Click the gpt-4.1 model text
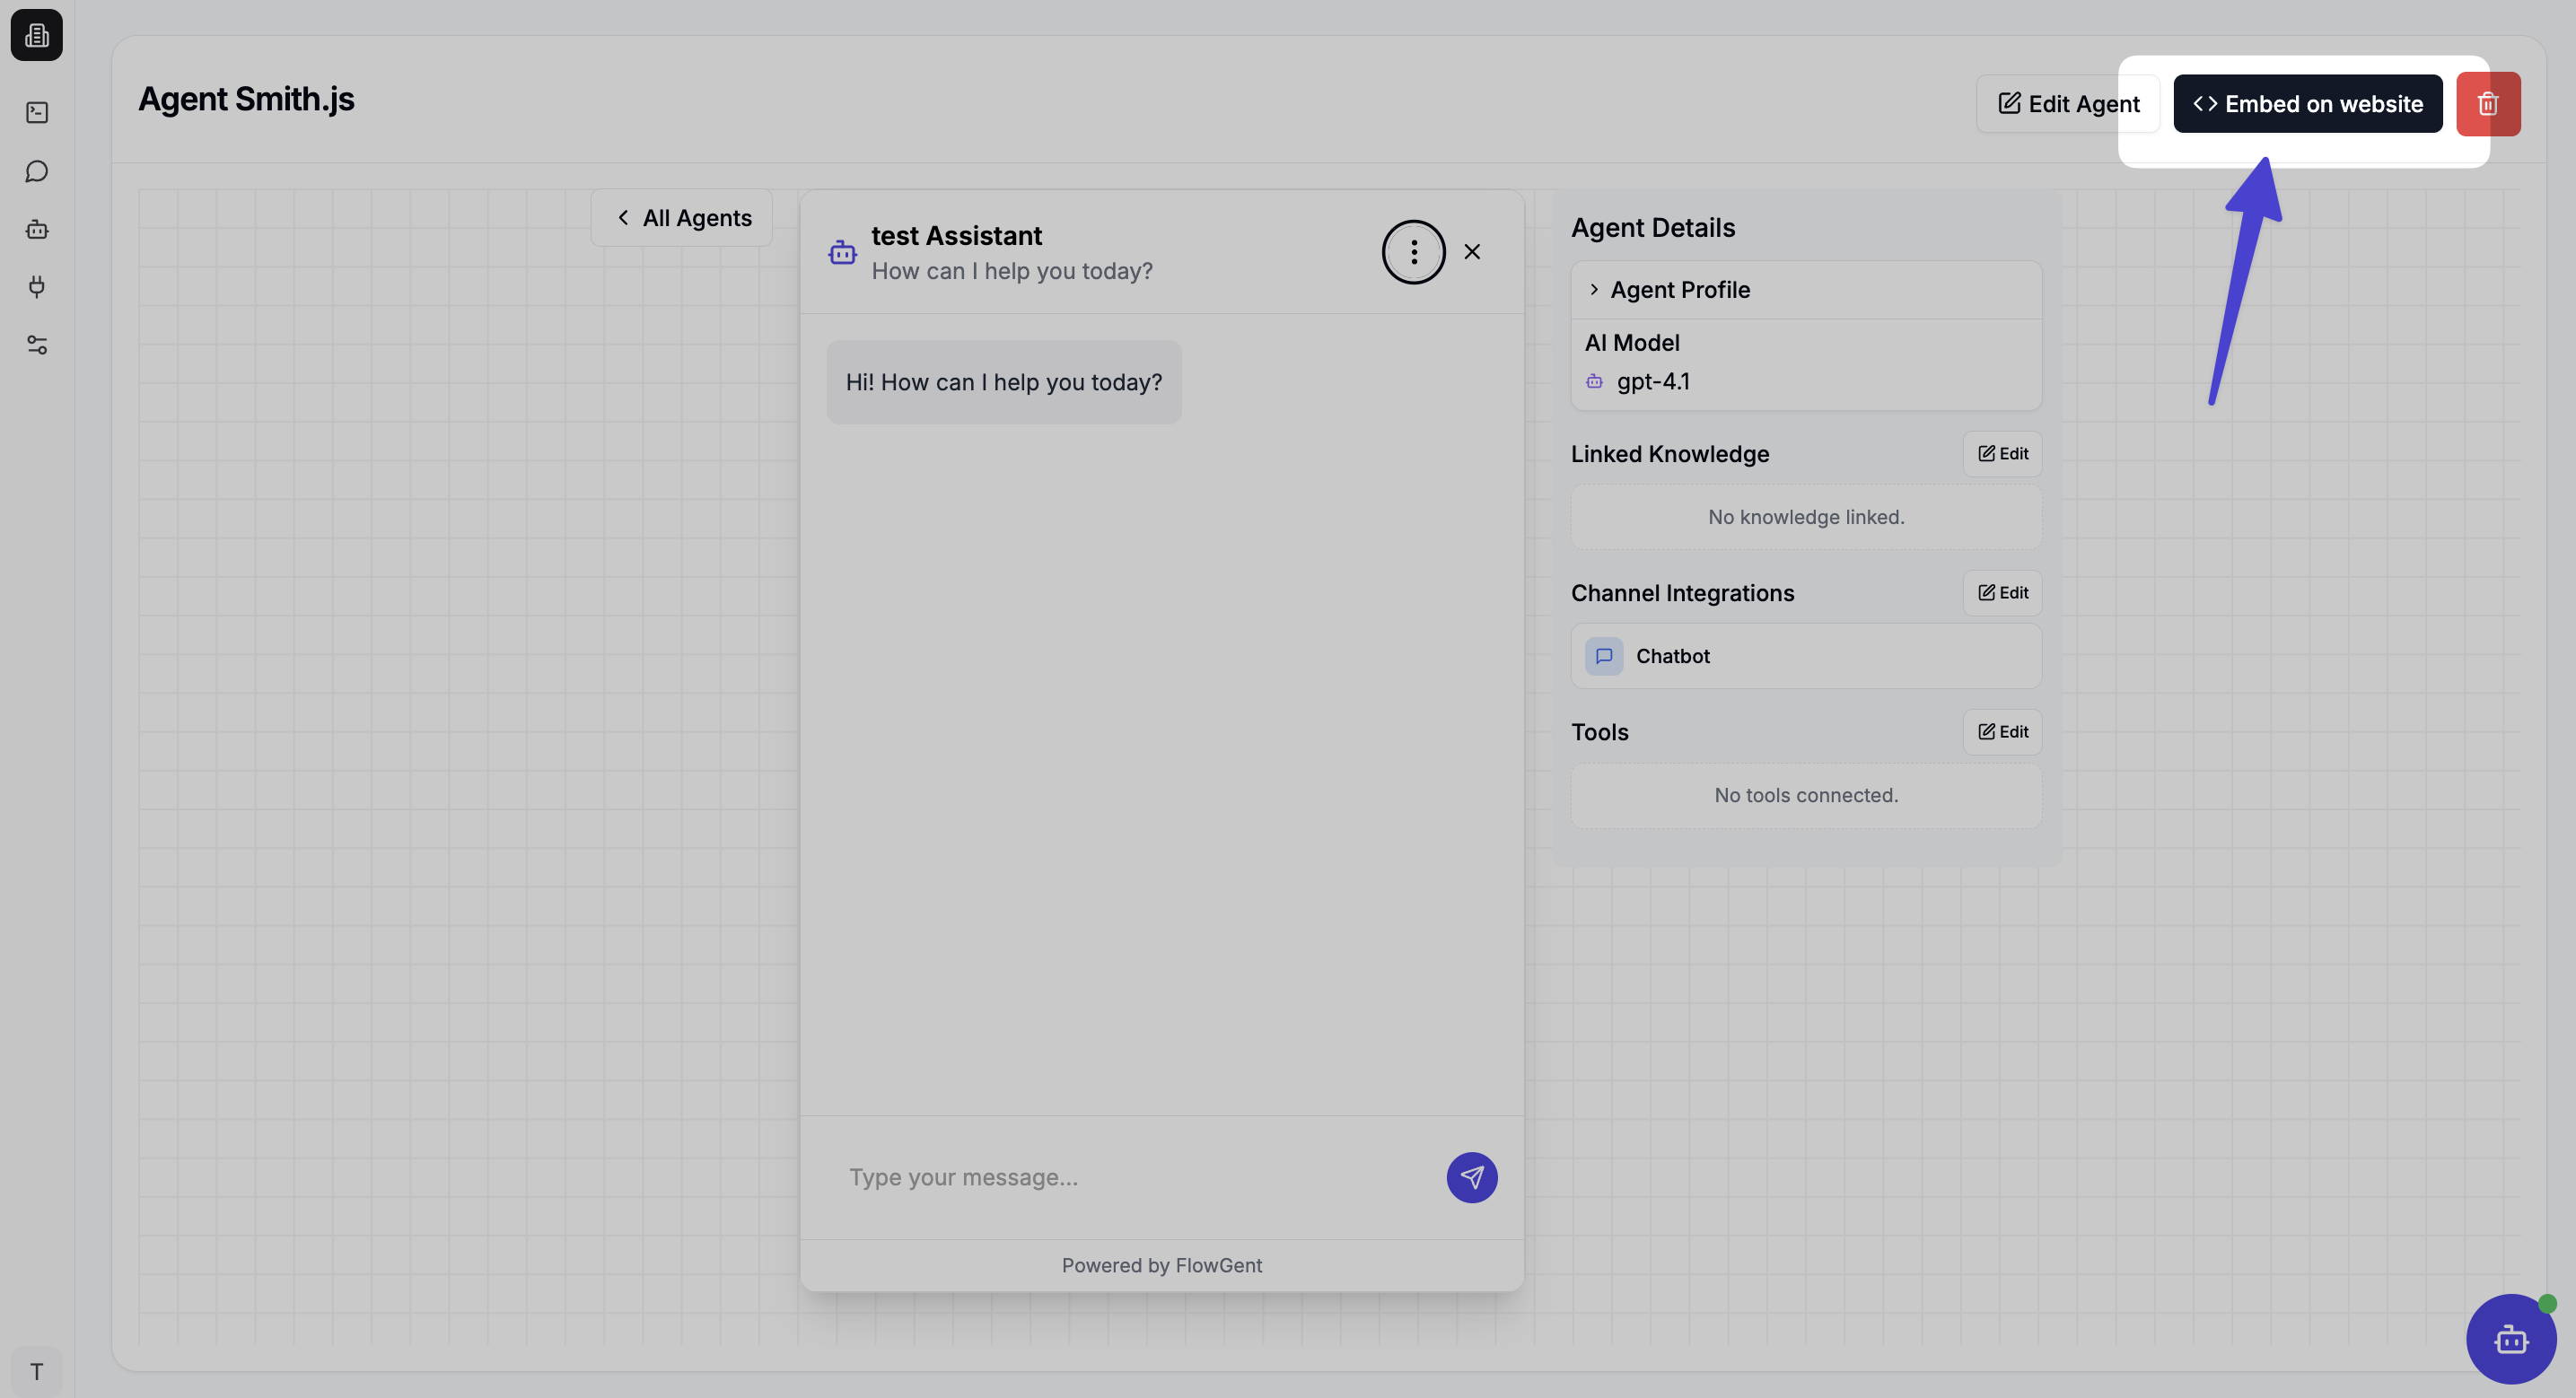Screen dimensions: 2576x1398 click(1653, 382)
